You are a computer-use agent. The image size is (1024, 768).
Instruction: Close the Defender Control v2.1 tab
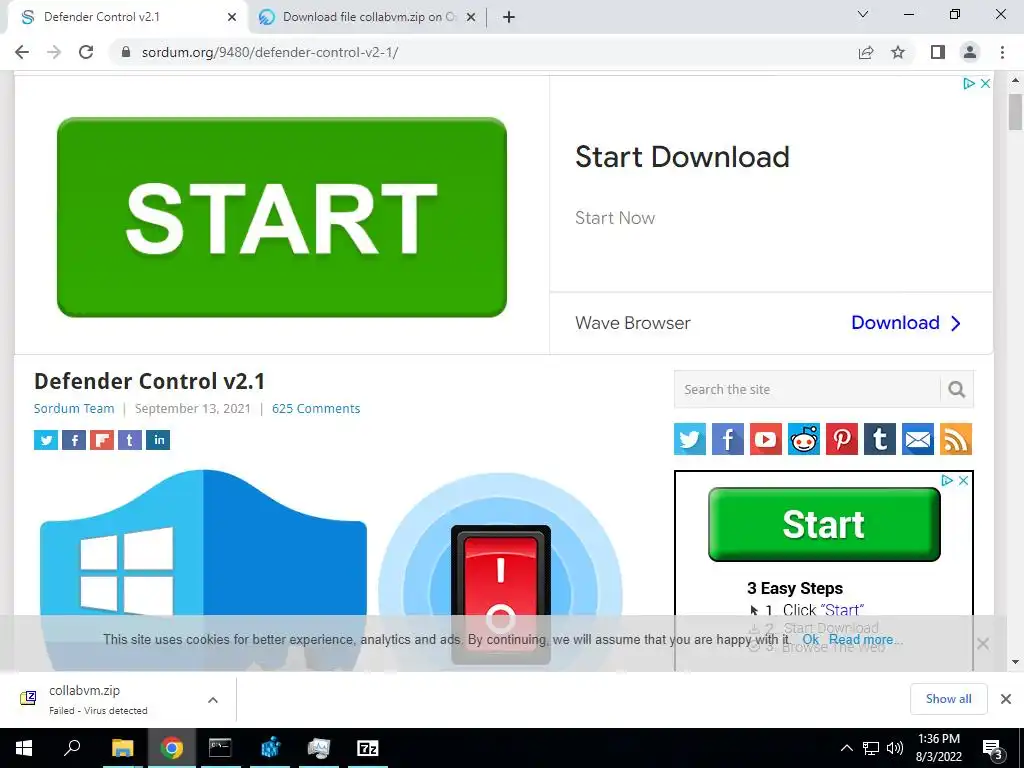point(232,17)
